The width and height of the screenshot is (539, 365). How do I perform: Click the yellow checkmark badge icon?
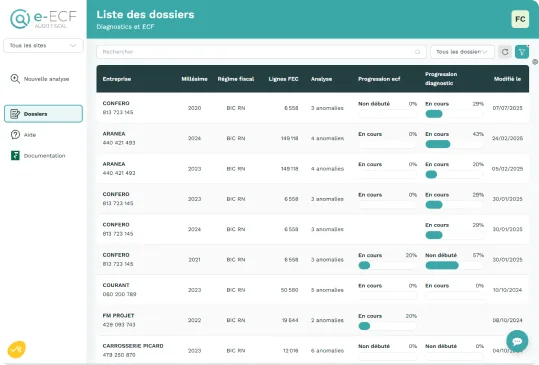(x=16, y=349)
